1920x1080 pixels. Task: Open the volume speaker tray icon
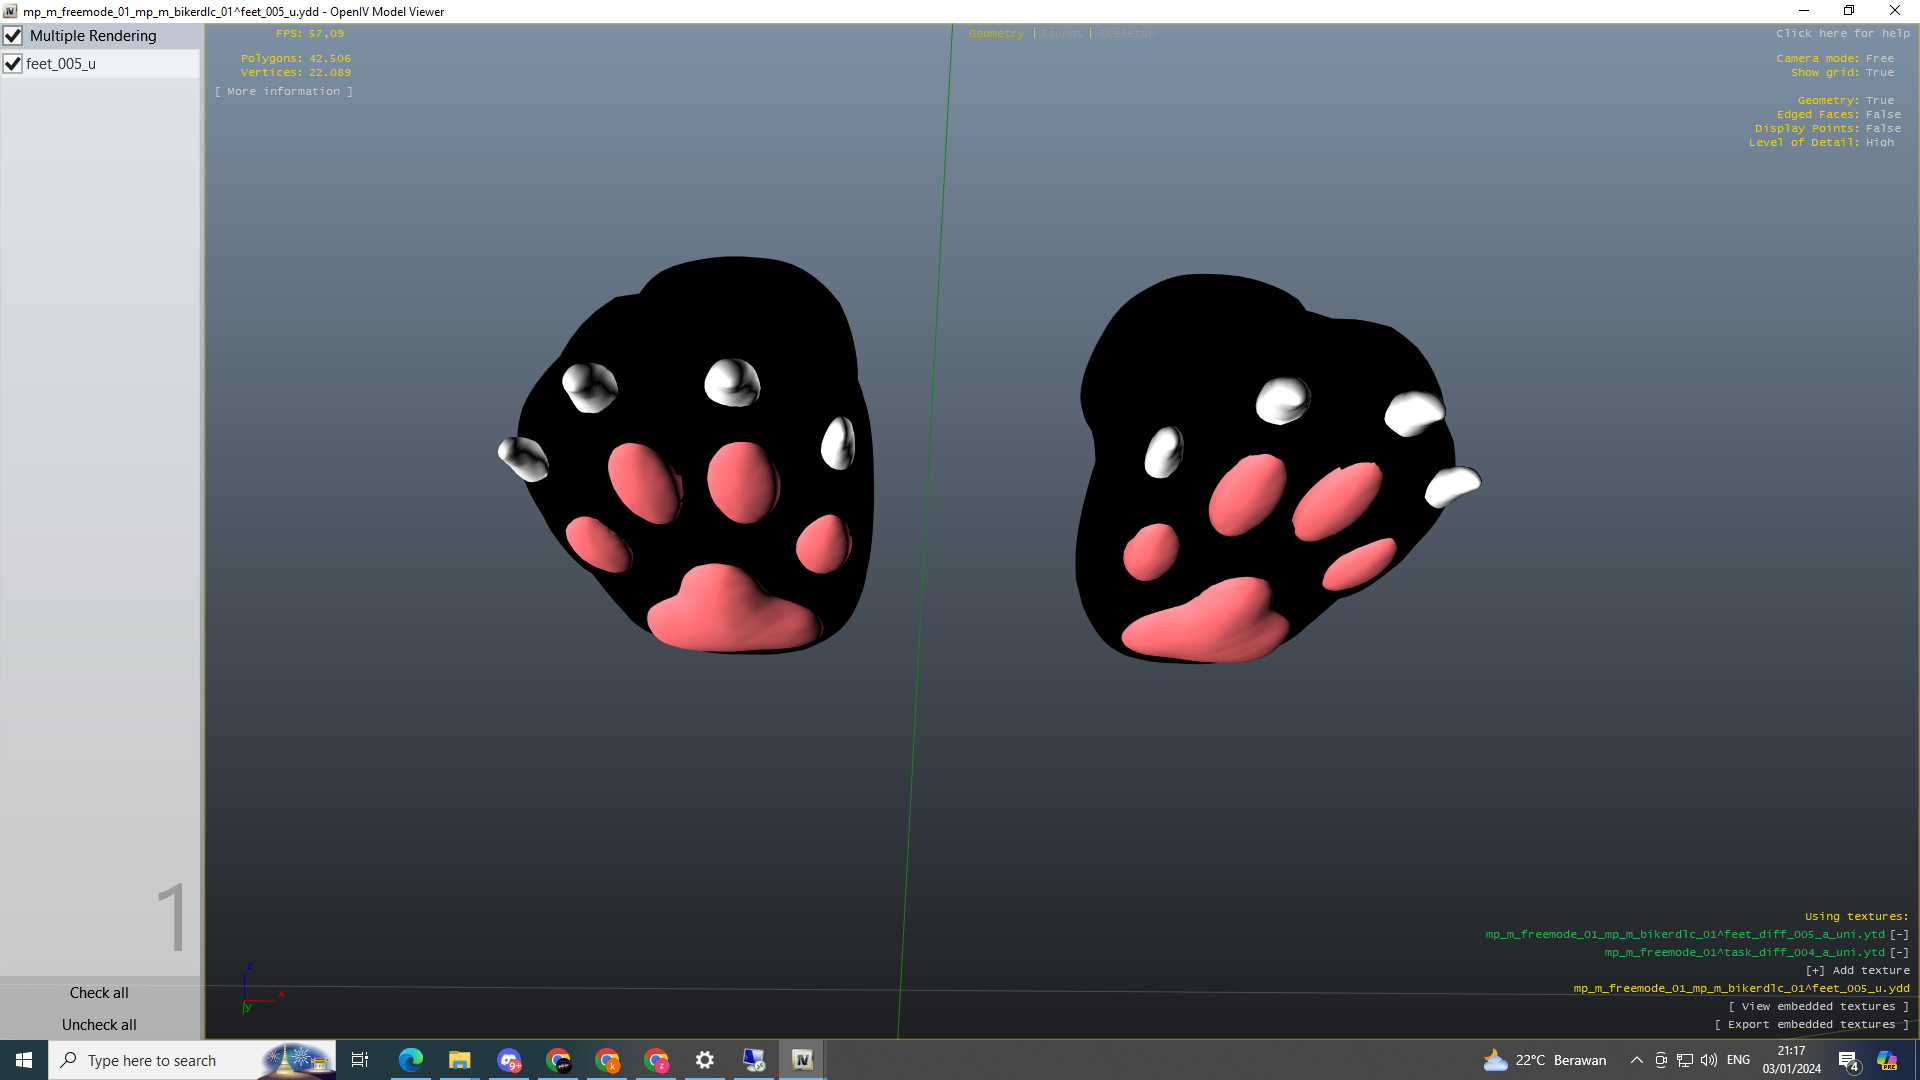coord(1709,1060)
